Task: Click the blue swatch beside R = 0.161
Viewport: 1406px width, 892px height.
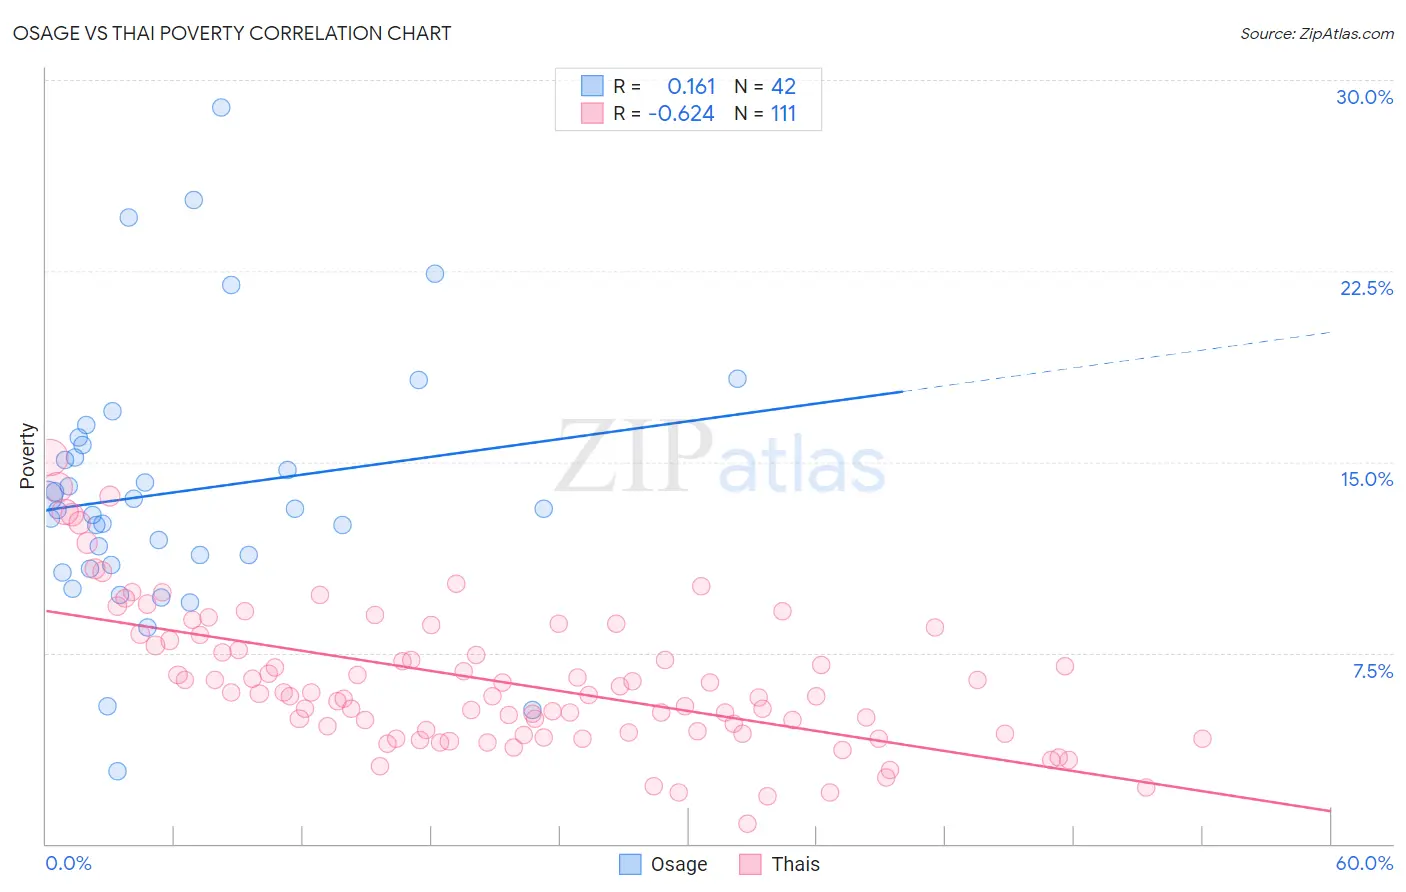Action: (592, 86)
